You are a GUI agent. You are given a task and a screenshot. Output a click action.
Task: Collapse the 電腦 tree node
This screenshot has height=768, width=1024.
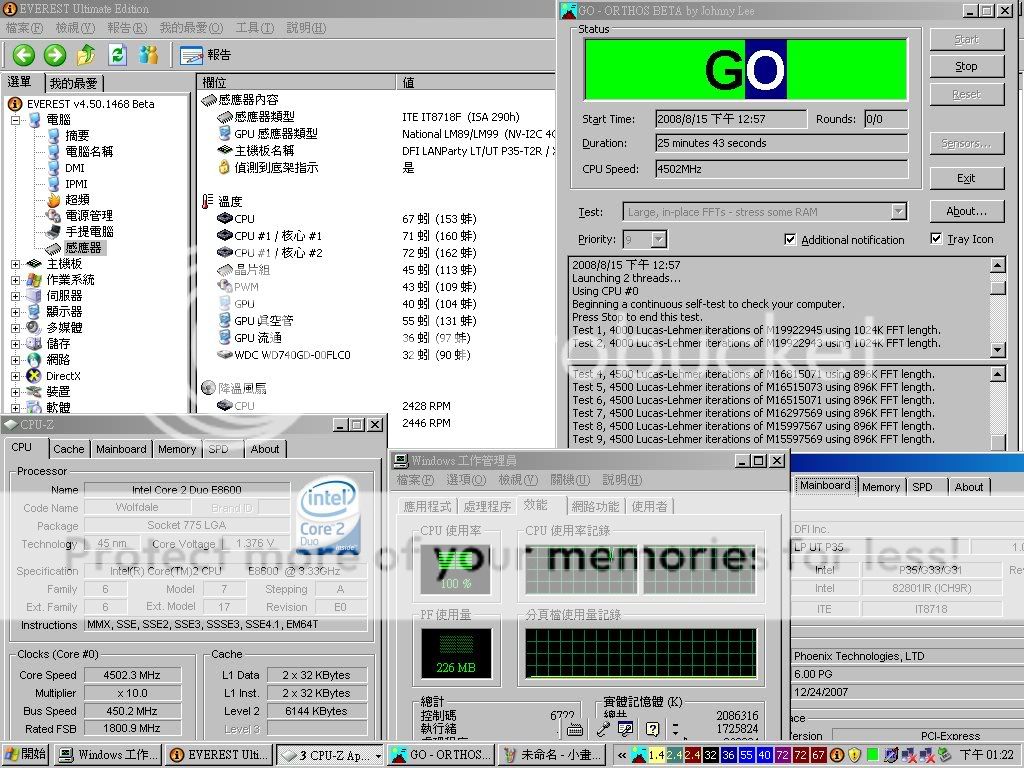(x=16, y=120)
